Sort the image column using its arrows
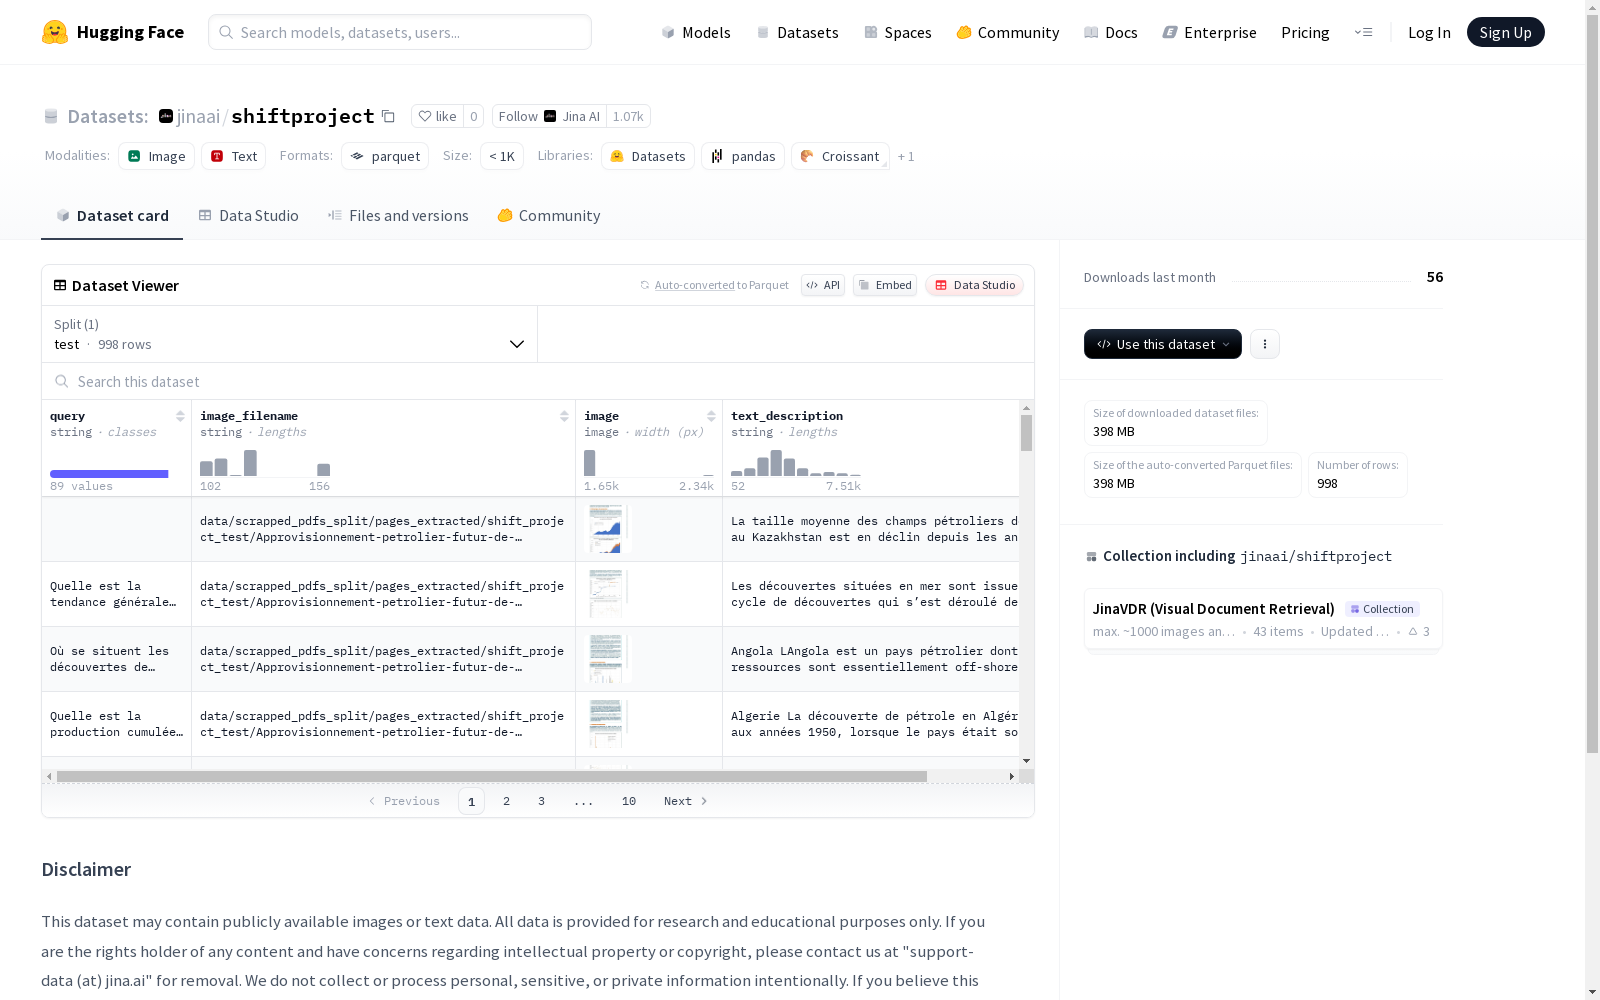This screenshot has height=1000, width=1600. point(711,416)
